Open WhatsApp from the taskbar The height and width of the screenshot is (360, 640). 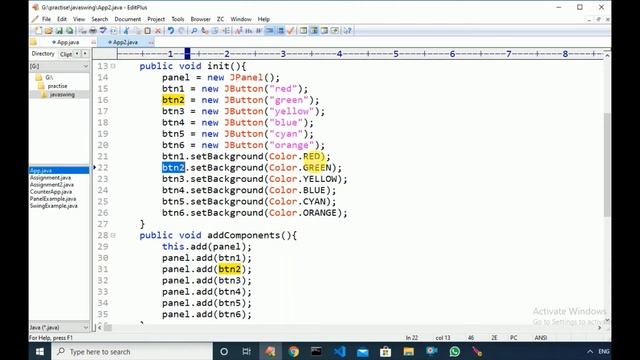point(454,351)
